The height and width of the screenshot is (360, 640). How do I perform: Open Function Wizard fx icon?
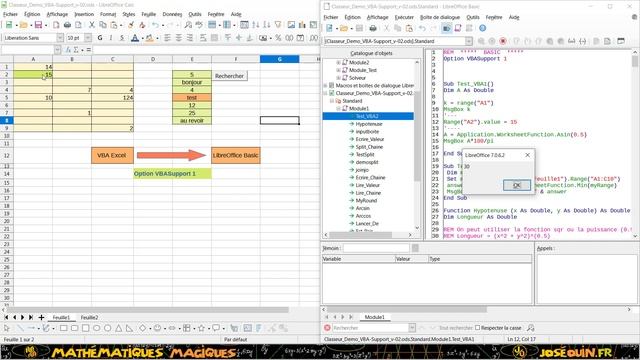tap(68, 50)
